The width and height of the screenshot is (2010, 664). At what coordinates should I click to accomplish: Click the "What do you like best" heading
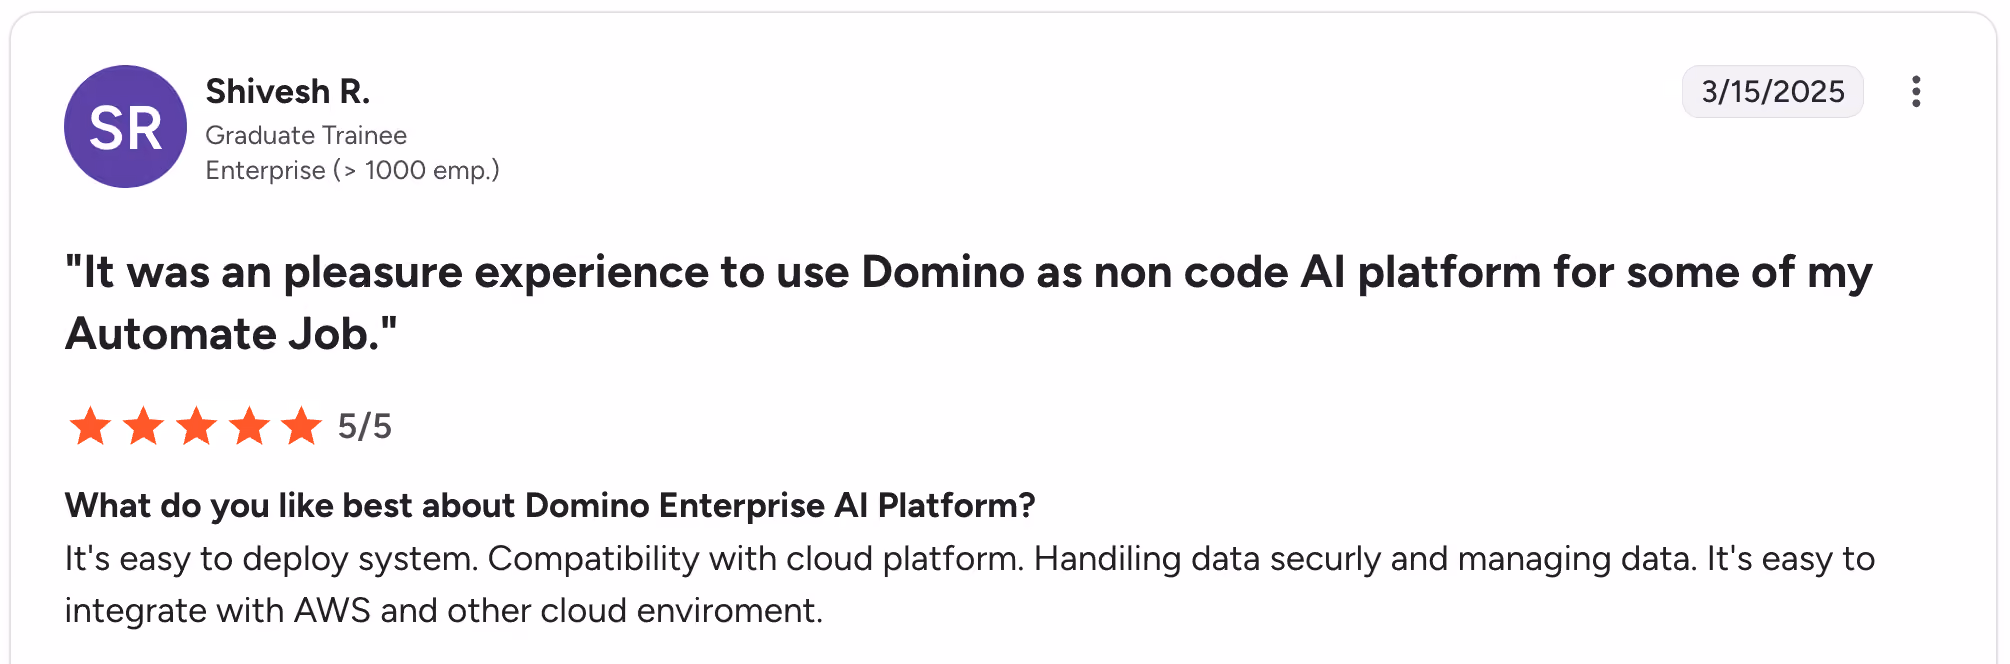550,505
